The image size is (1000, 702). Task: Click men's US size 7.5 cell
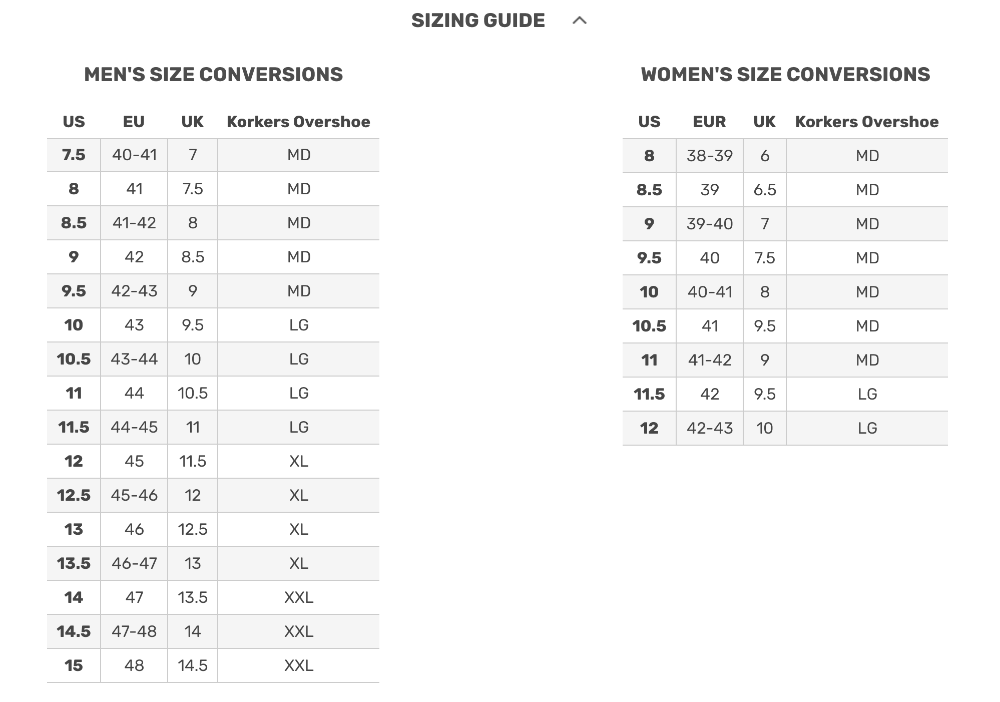coord(74,155)
